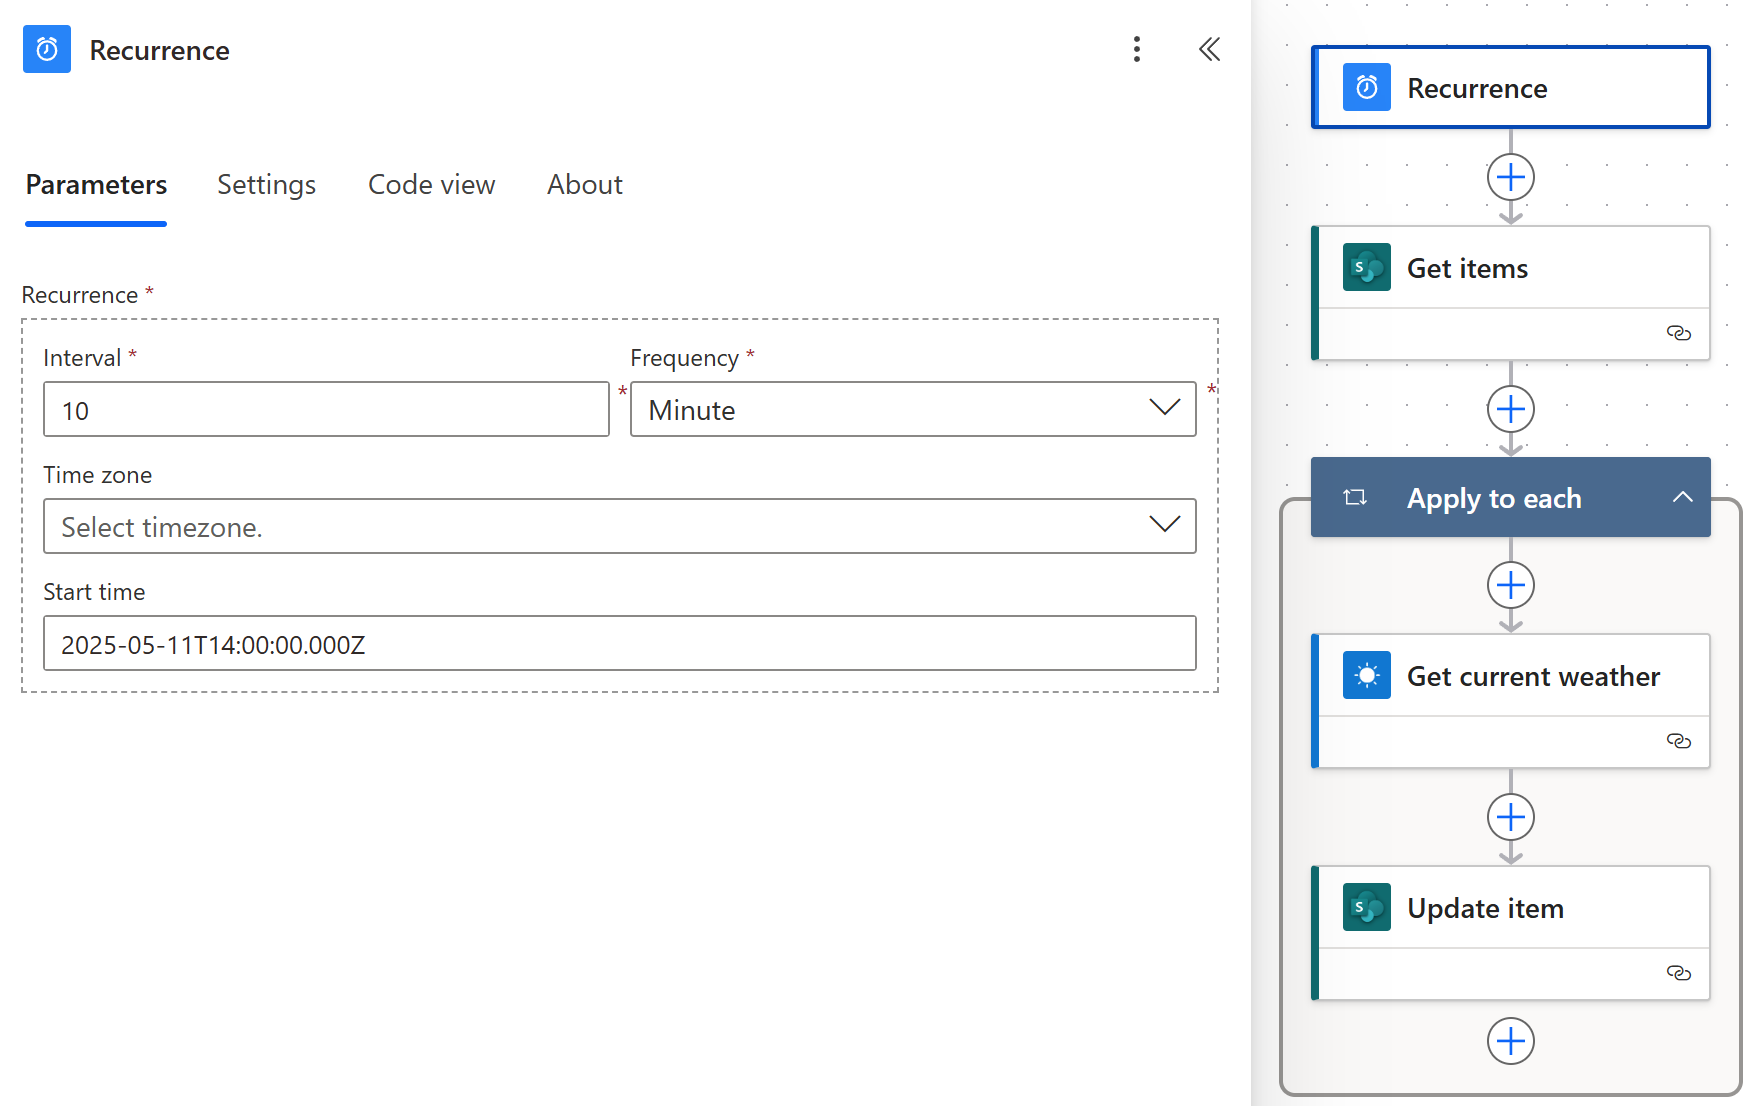Click the SharePoint icon on Update item

coord(1366,907)
